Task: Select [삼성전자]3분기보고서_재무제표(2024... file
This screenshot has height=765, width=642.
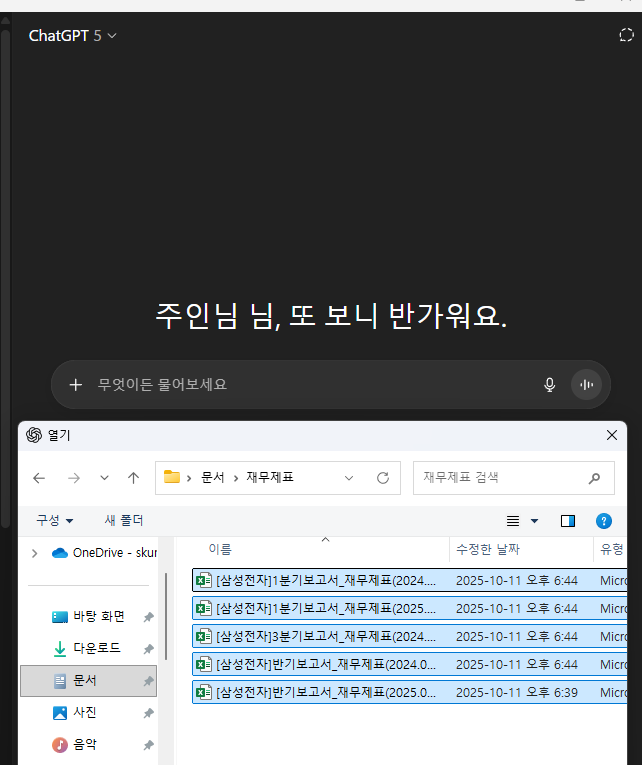Action: 409,636
